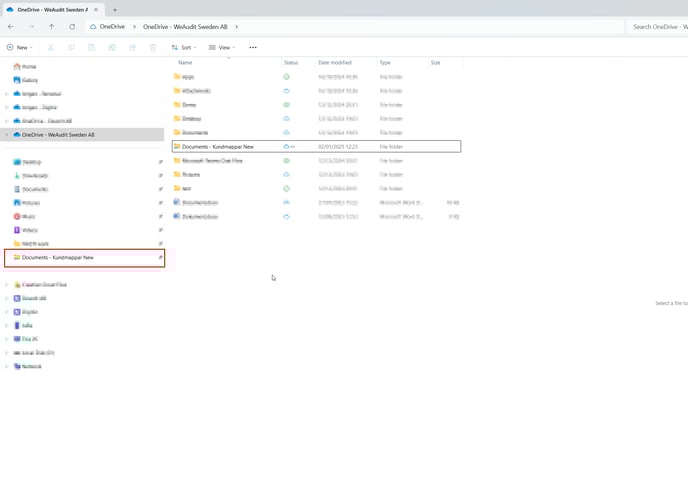Select OneDrive - WeAudit Sweden AB in sidebar

tap(82, 135)
